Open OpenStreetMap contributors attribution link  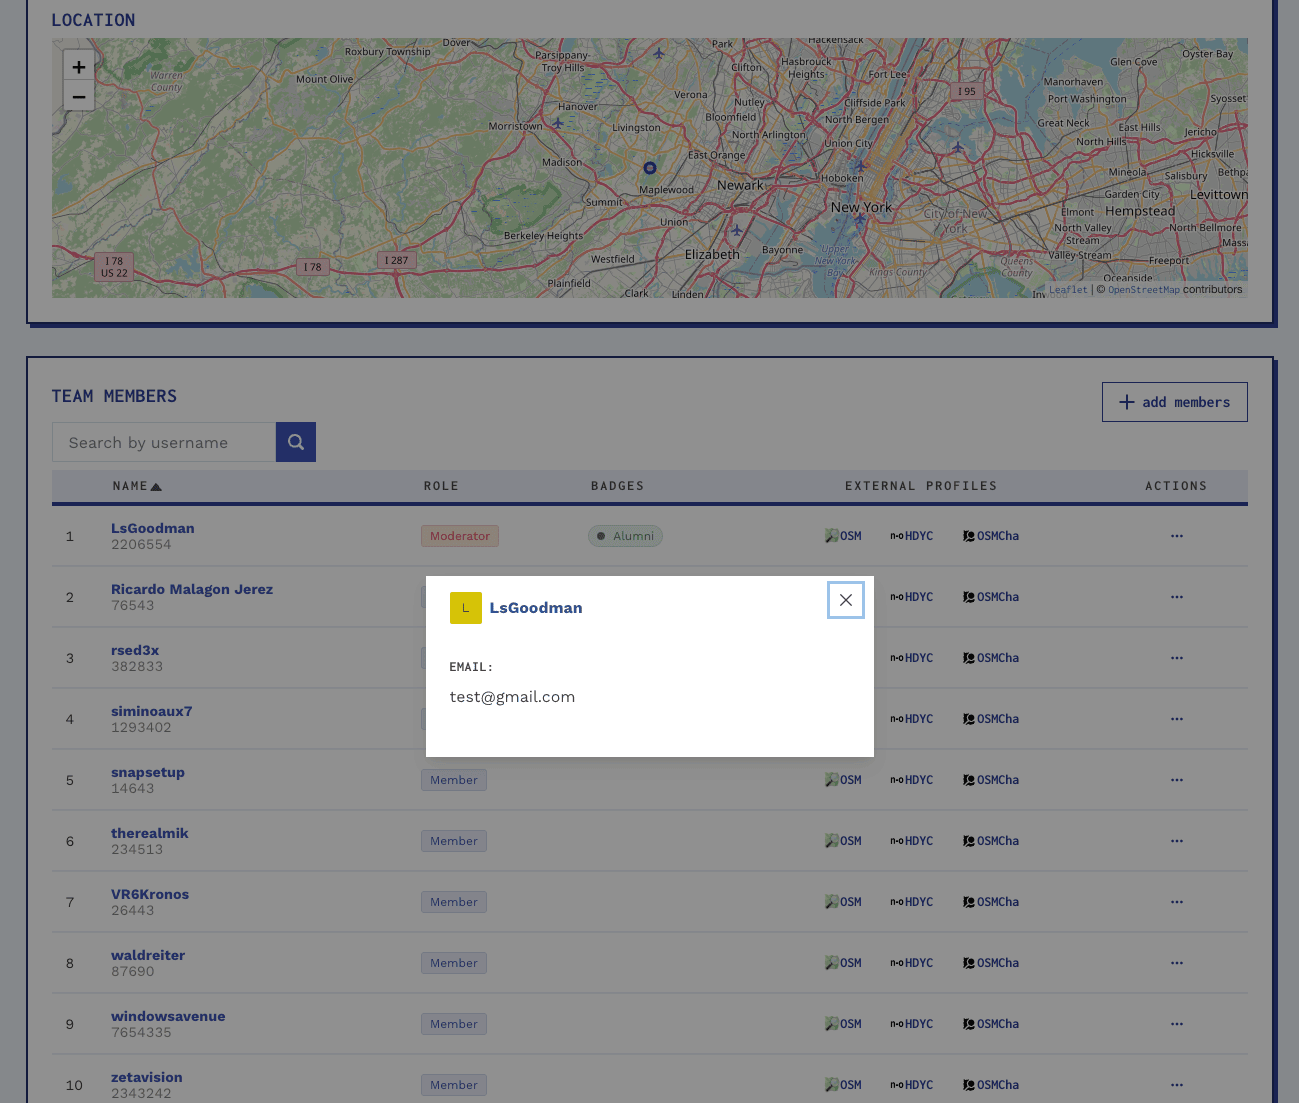pos(1143,290)
